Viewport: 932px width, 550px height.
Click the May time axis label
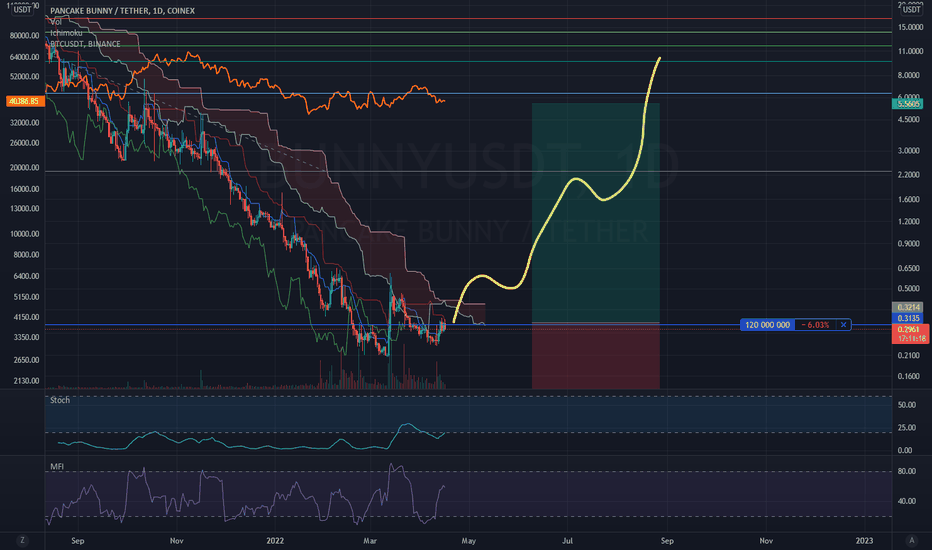[468, 541]
